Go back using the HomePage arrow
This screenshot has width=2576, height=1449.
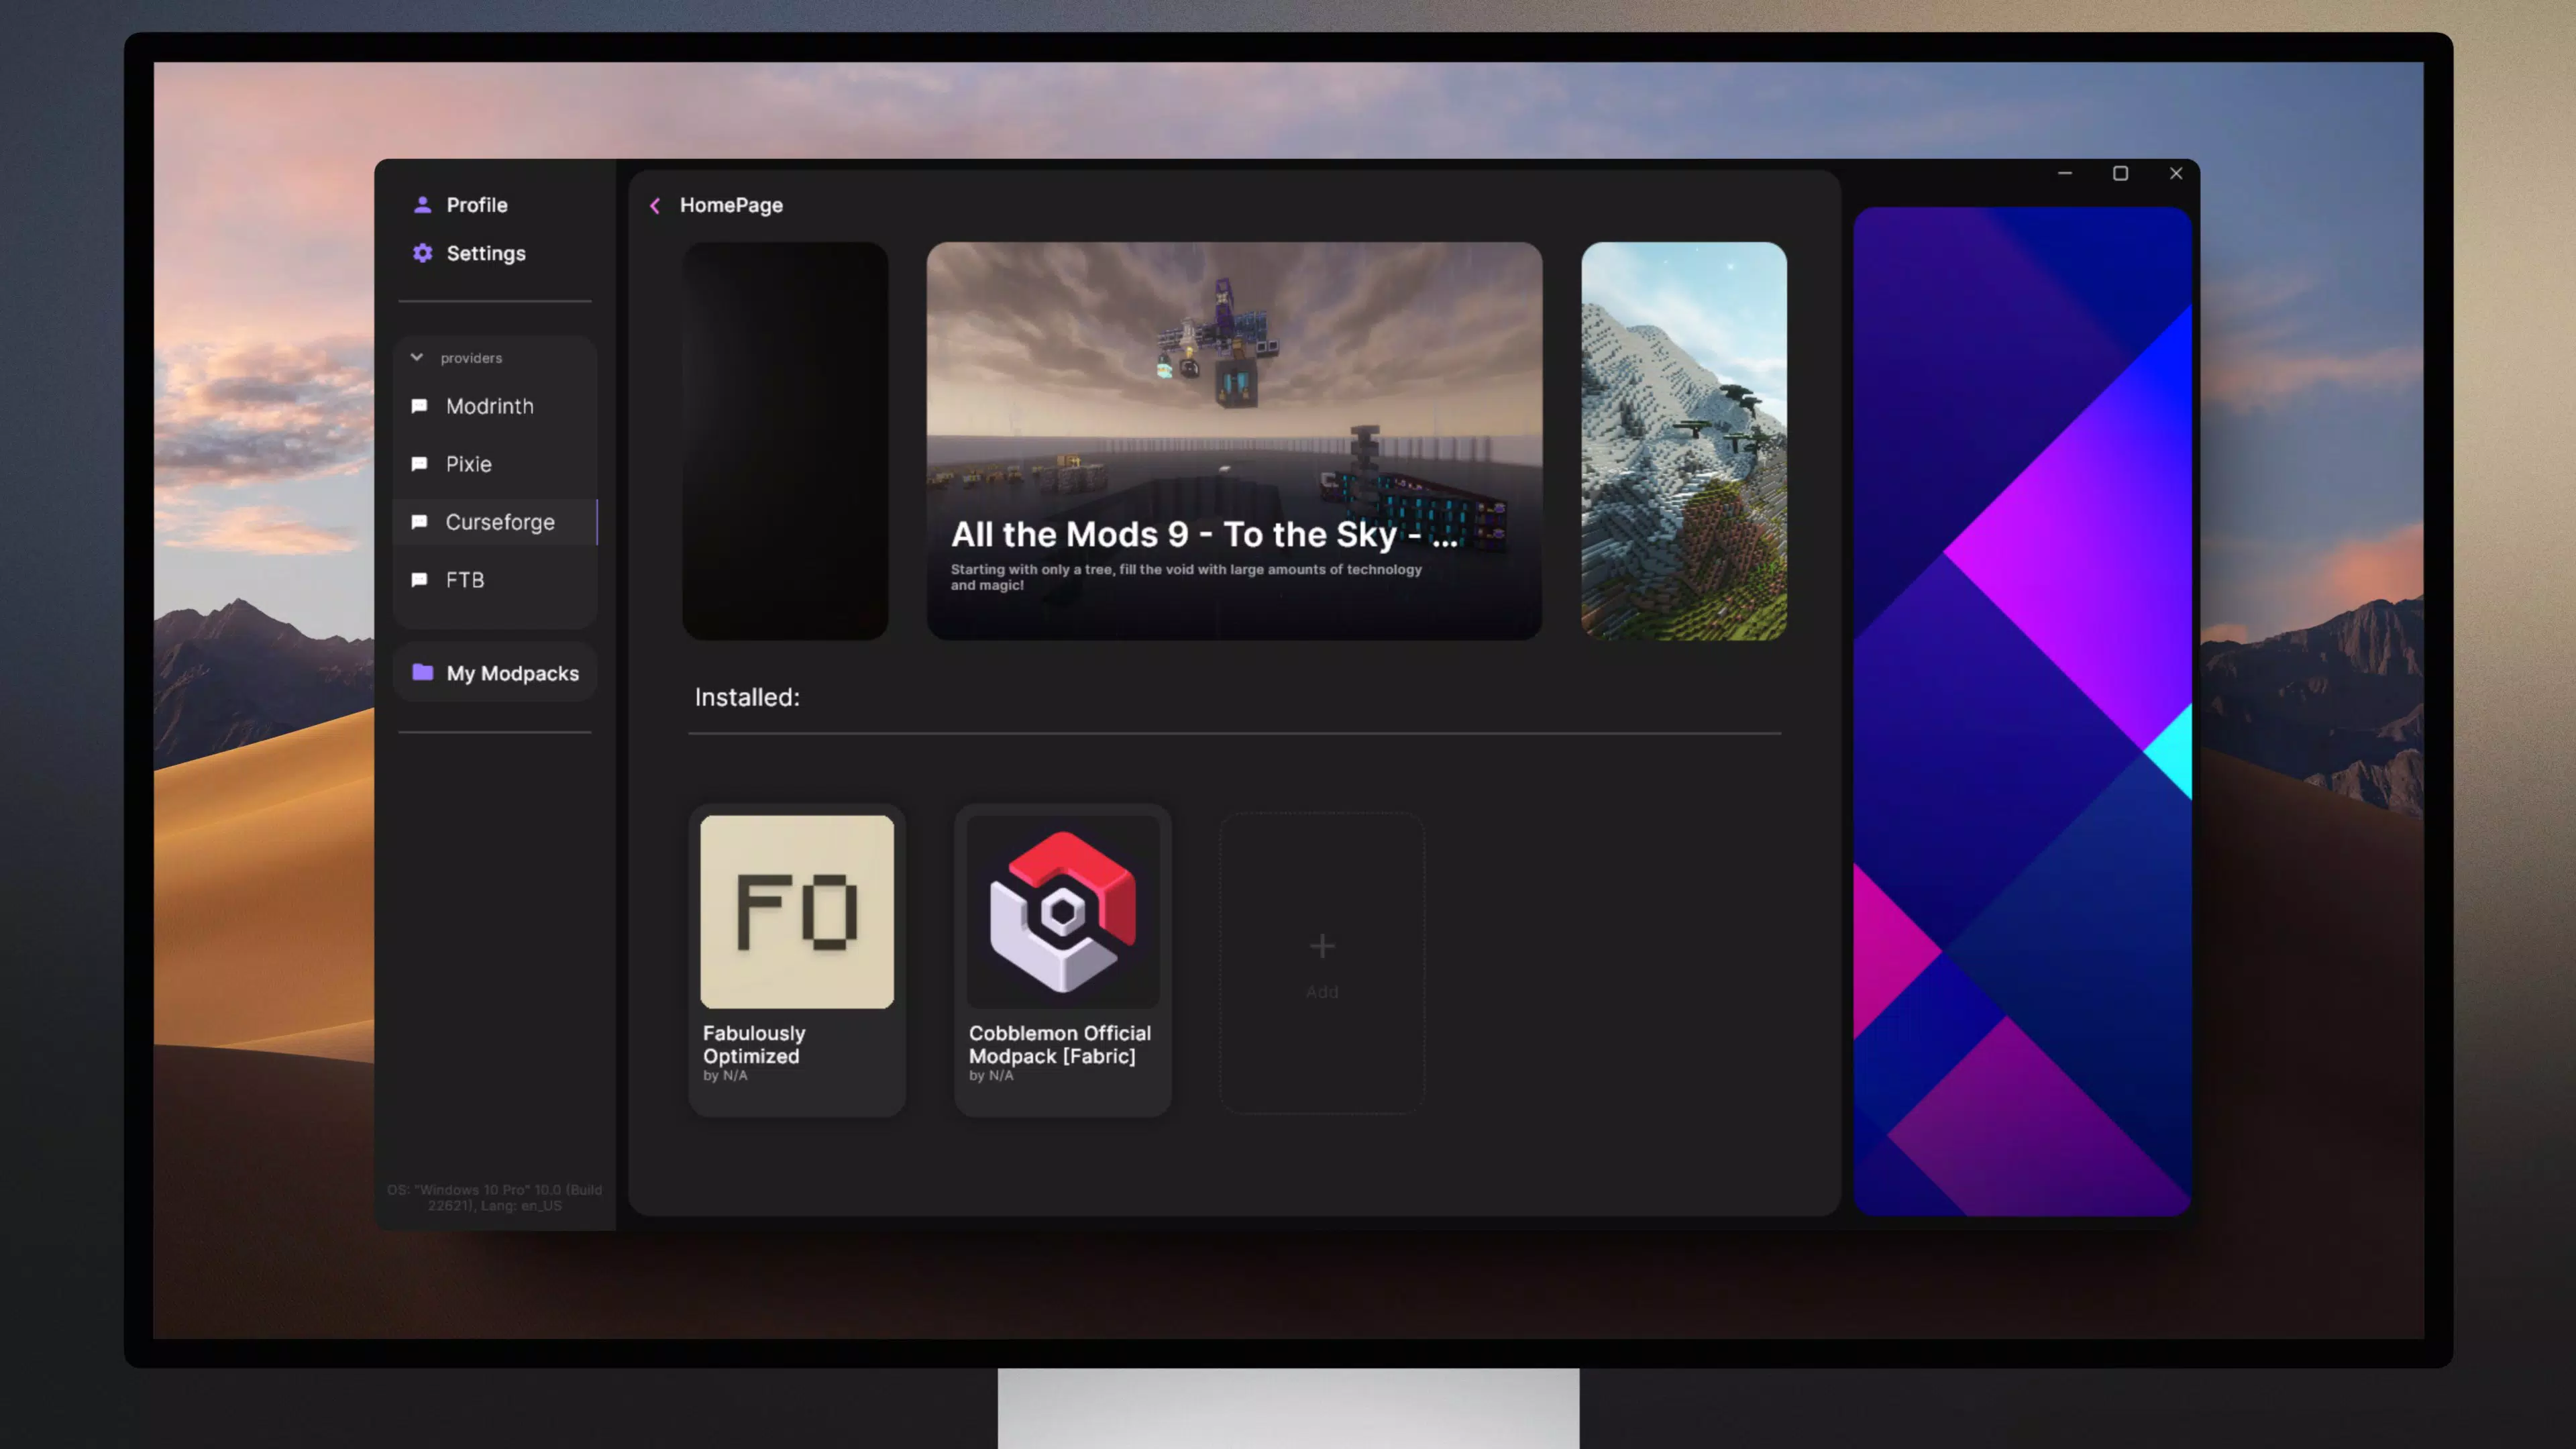(655, 206)
